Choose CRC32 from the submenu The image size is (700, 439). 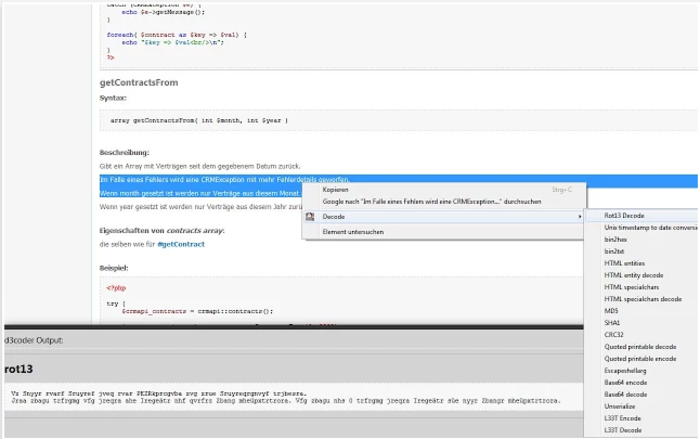click(614, 334)
